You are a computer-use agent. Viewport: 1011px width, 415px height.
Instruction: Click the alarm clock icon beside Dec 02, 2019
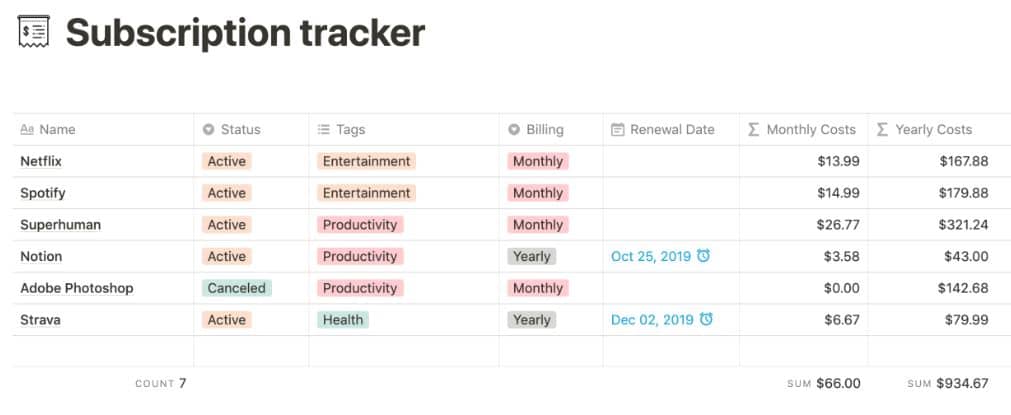706,319
